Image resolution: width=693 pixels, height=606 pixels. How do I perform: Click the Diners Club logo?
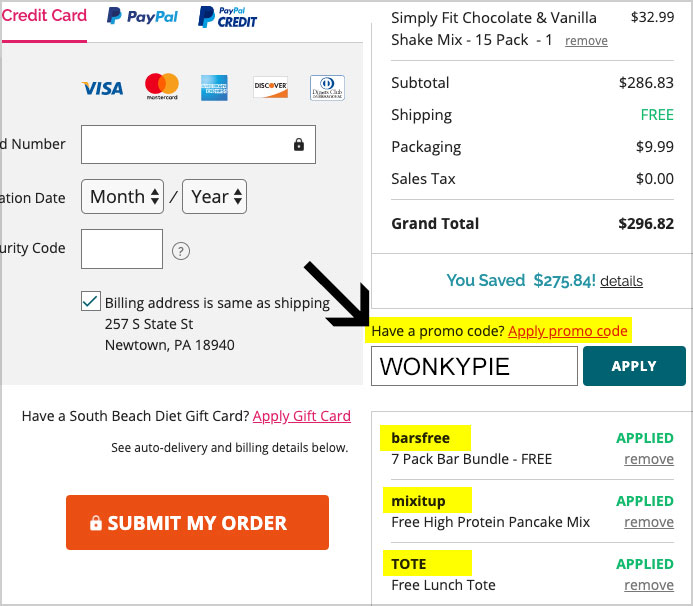327,88
